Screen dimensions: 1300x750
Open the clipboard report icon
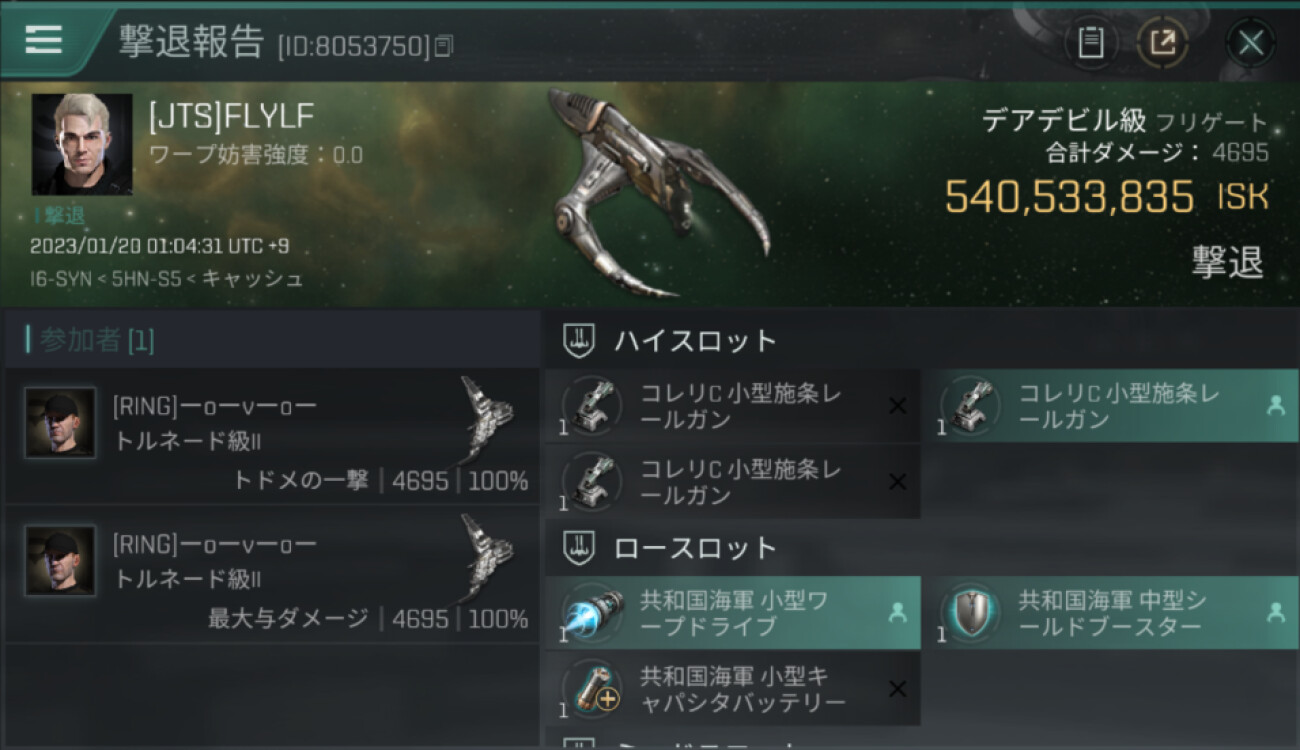click(1091, 43)
